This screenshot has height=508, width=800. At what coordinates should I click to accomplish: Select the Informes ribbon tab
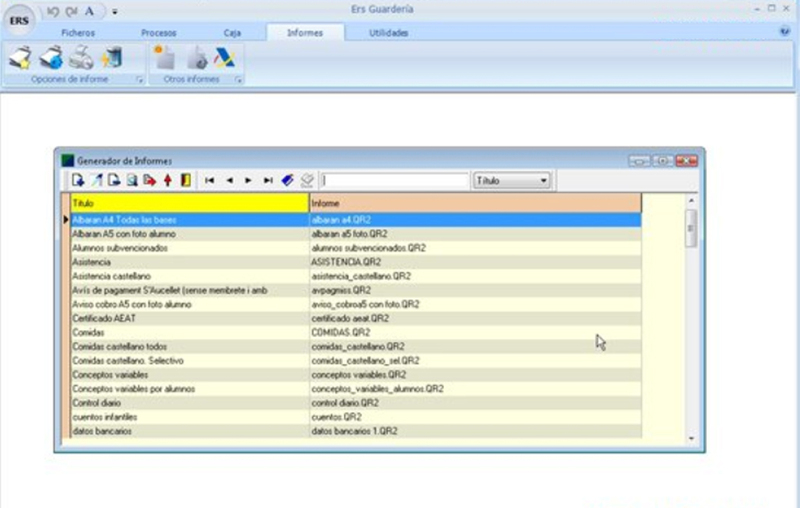tap(305, 33)
